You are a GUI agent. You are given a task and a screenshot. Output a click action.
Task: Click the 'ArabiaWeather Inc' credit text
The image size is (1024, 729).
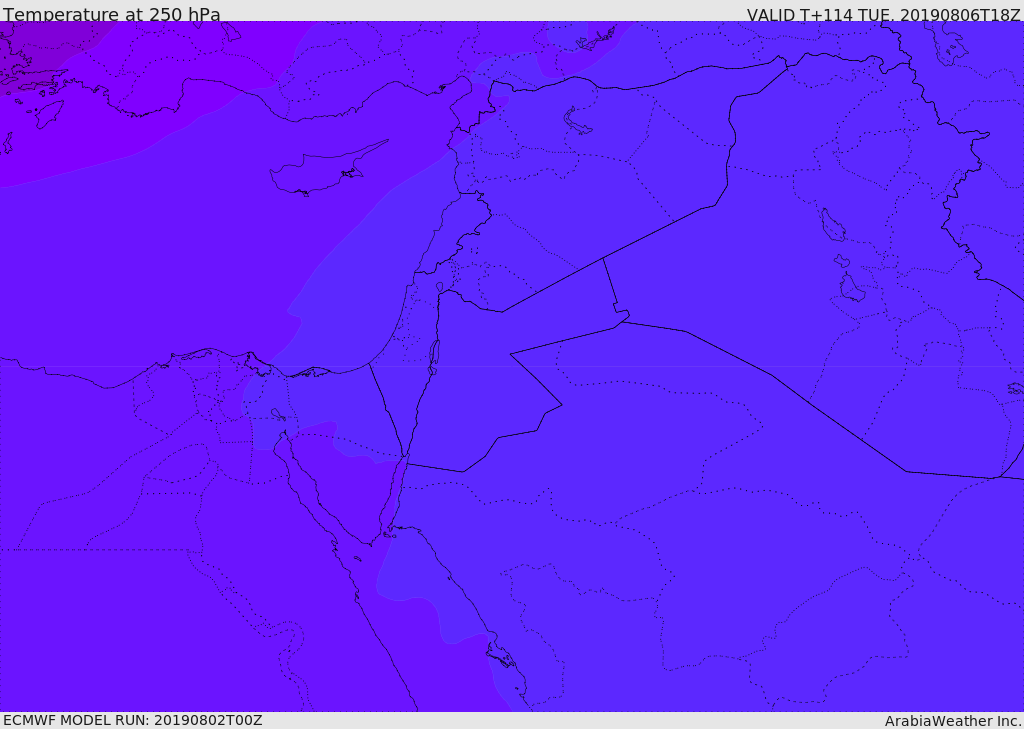[953, 721]
